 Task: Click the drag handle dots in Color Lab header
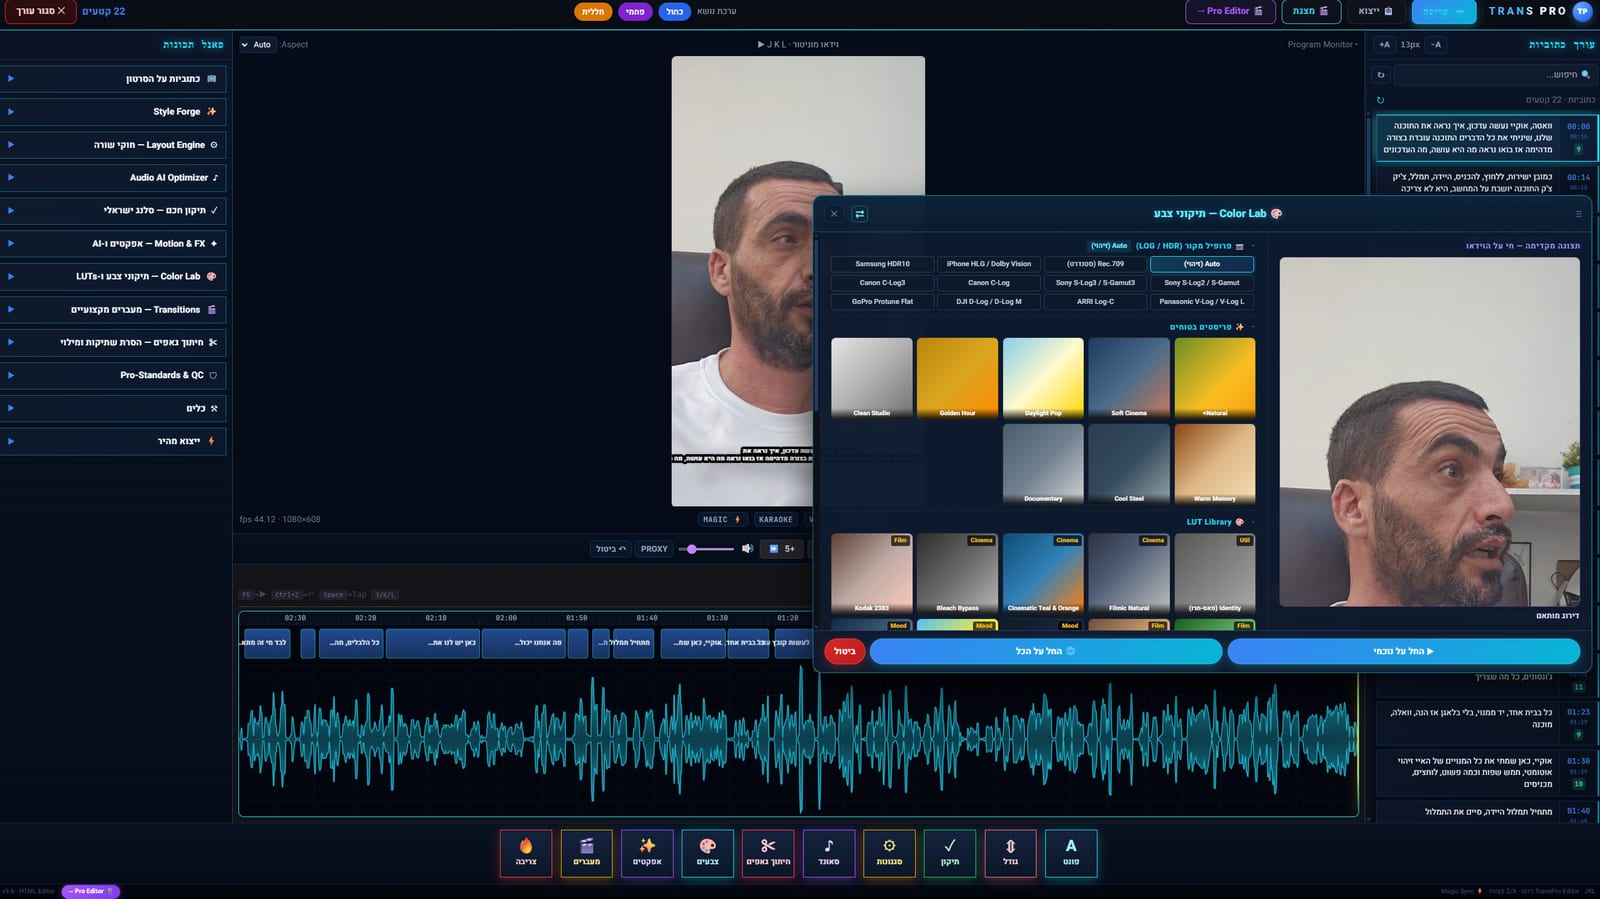pos(1579,214)
